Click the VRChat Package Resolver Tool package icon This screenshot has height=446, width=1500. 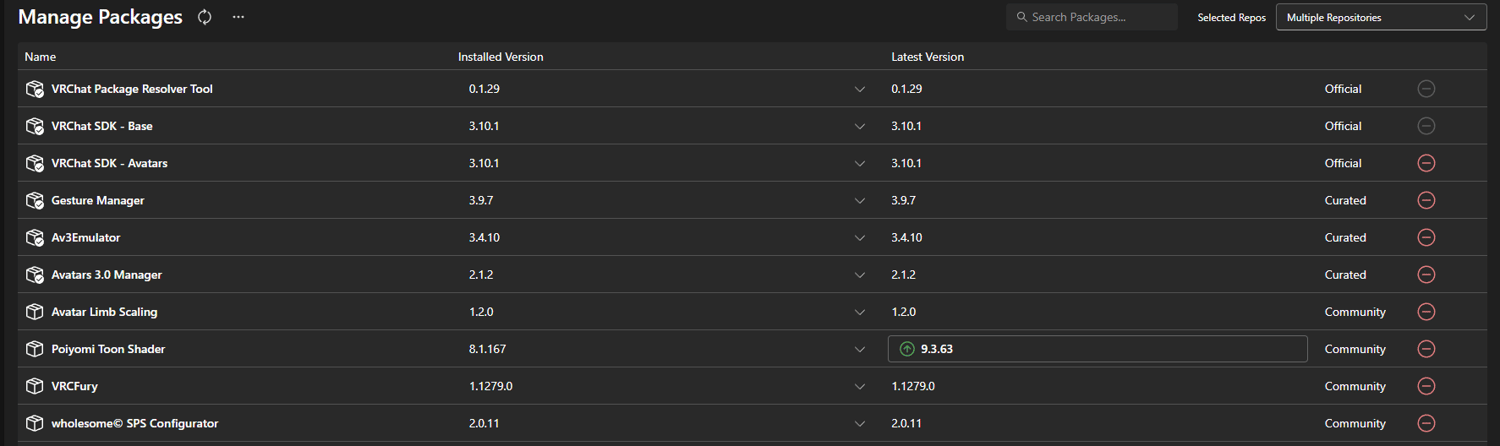[x=35, y=89]
